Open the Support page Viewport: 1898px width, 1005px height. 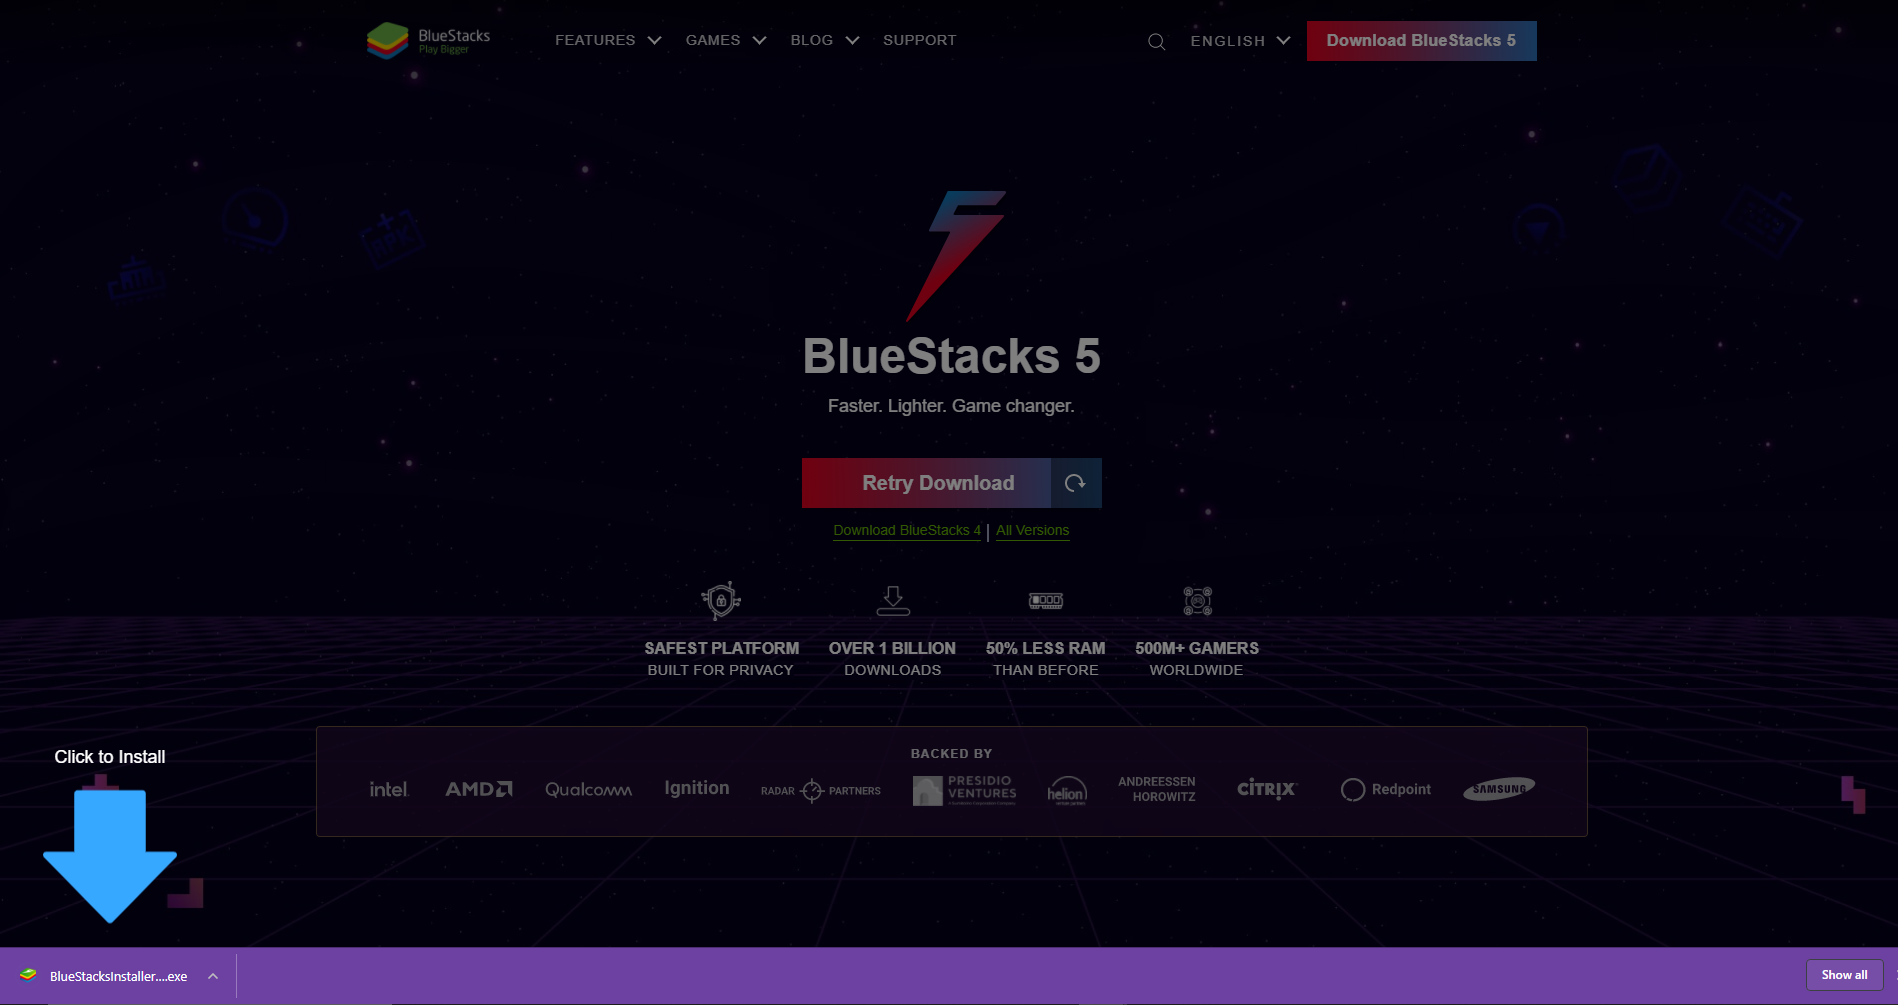(920, 41)
